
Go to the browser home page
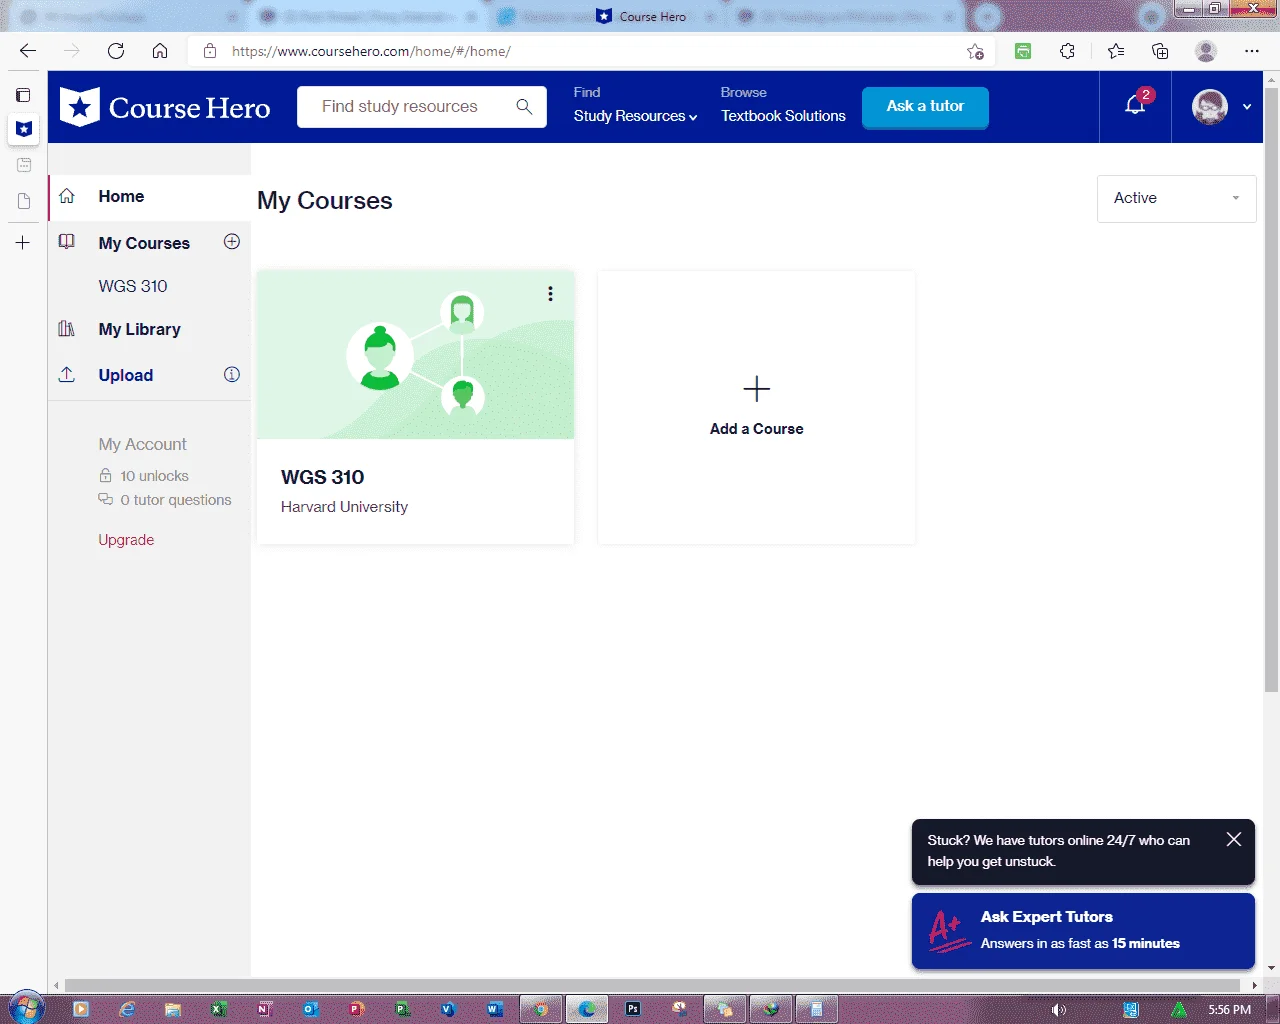[x=160, y=51]
